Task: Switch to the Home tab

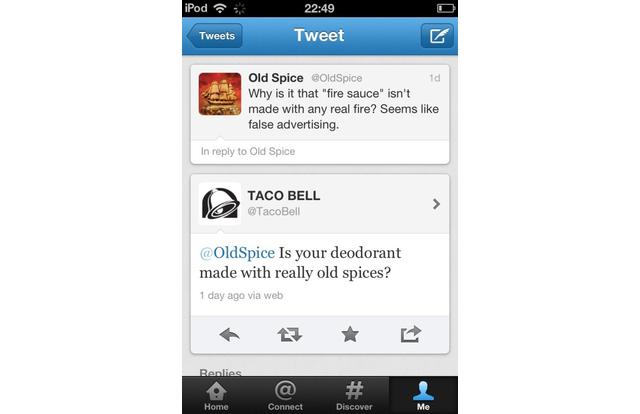Action: 216,396
